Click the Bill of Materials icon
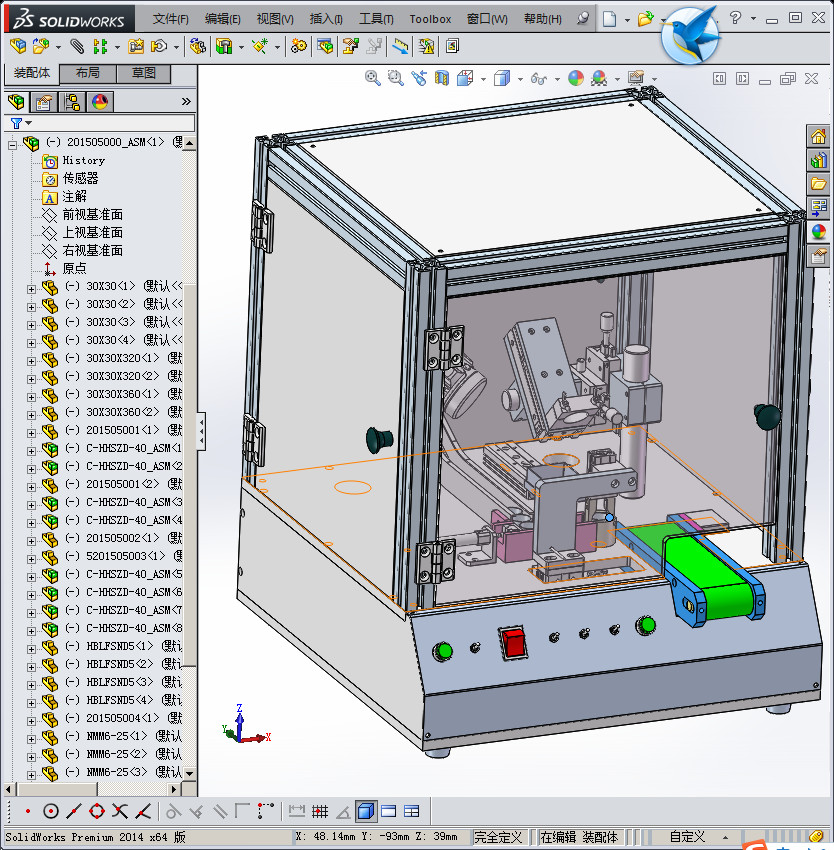This screenshot has height=850, width=834. click(325, 46)
